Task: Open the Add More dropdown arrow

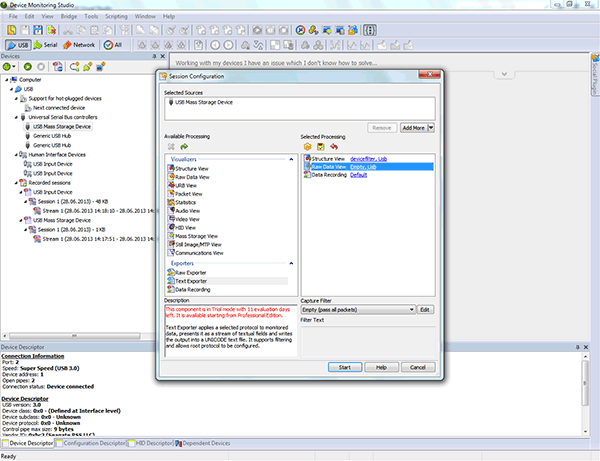Action: point(431,127)
